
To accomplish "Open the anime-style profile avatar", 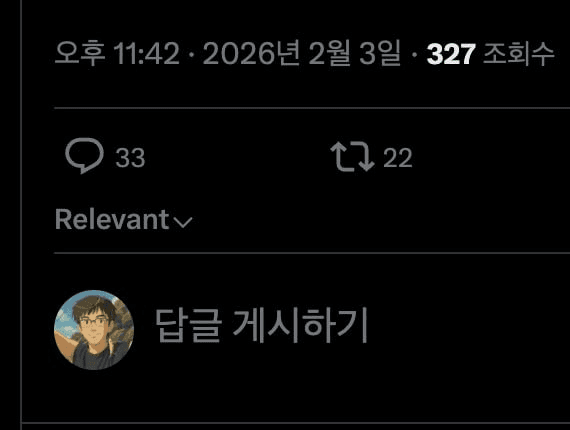I will 94,330.
